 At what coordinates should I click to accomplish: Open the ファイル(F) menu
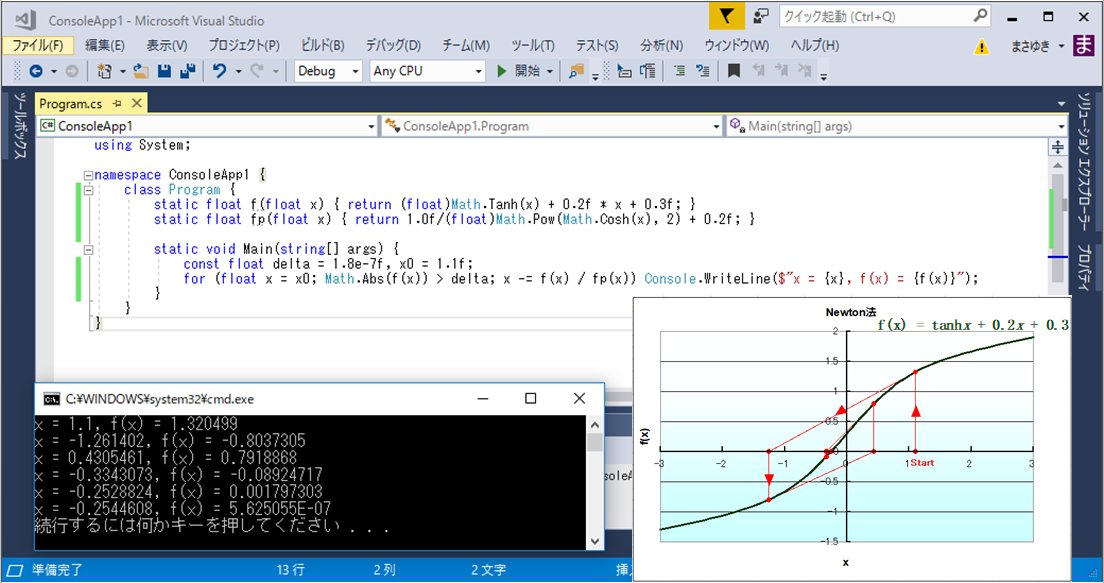point(38,46)
